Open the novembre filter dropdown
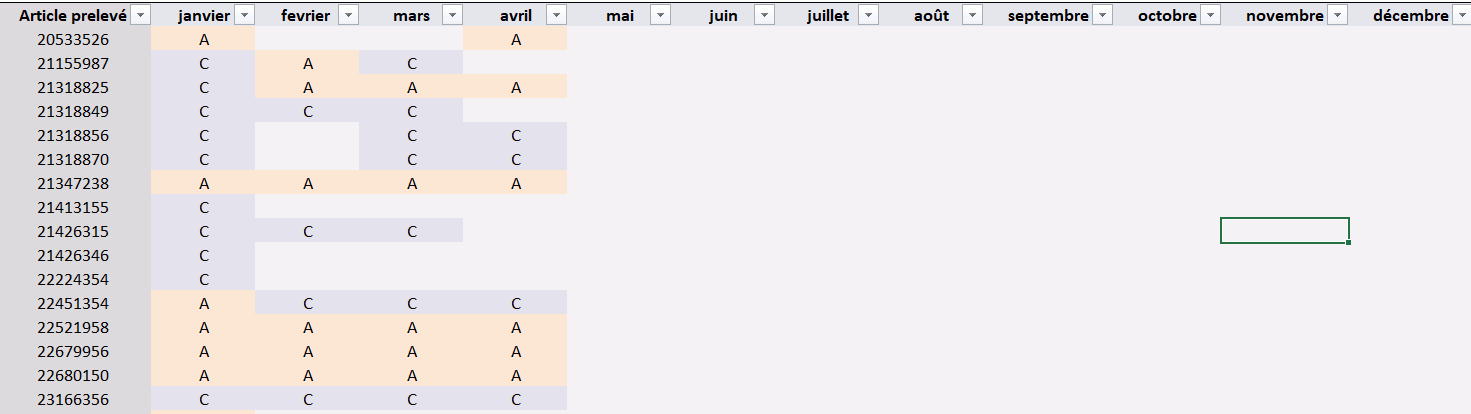This screenshot has height=414, width=1471. (1337, 15)
